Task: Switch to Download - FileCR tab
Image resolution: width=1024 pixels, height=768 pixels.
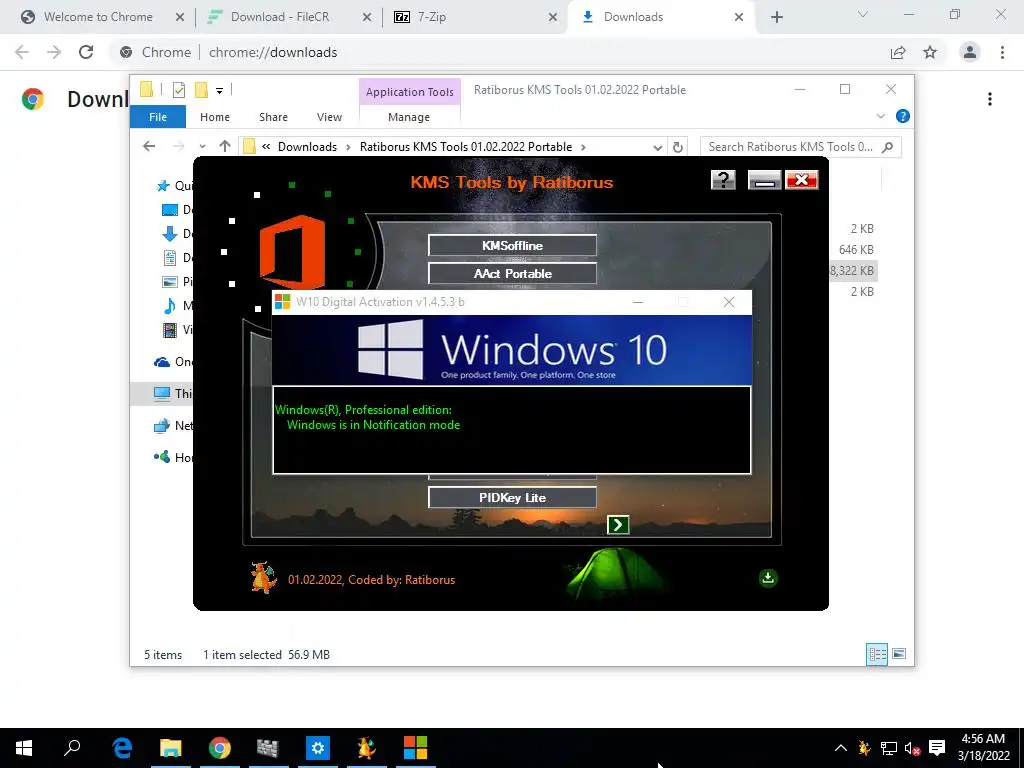Action: point(280,17)
